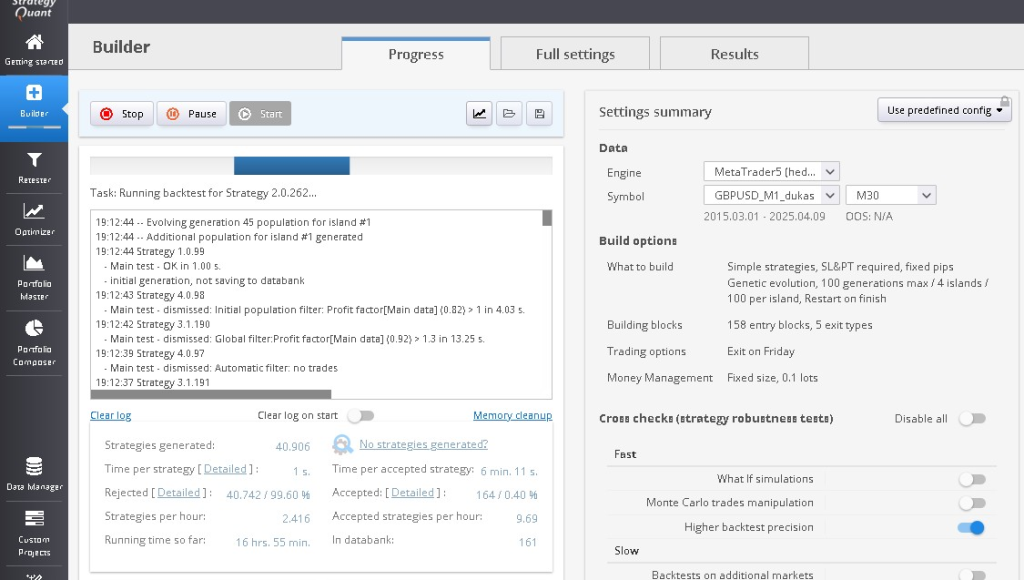Switch to the Full settings tab
The height and width of the screenshot is (580, 1024).
575,54
